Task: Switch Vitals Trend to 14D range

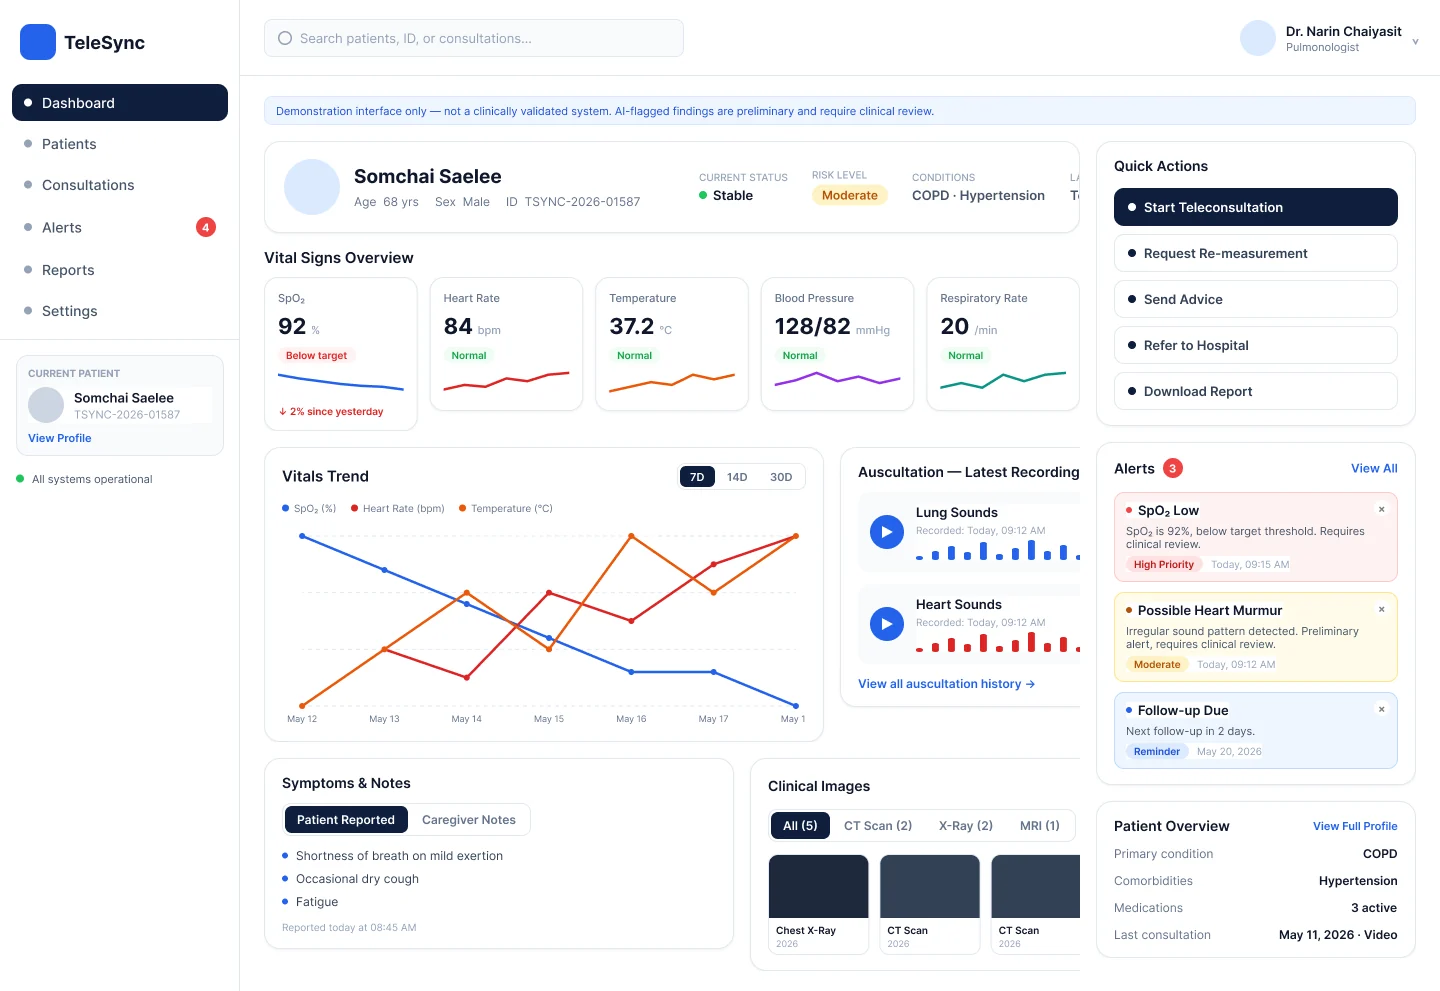Action: 737,477
